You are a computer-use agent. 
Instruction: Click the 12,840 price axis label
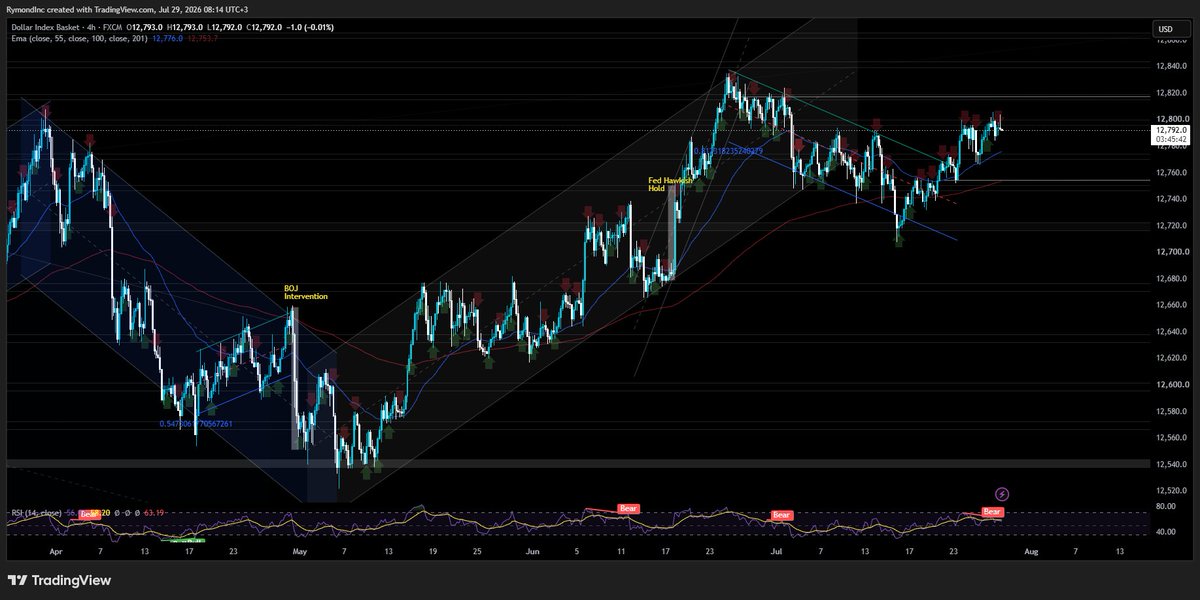[x=1170, y=66]
